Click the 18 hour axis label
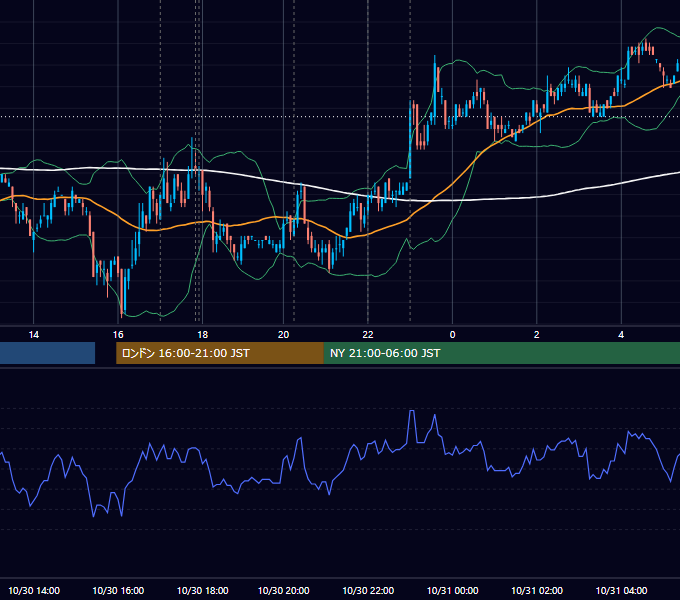680x600 pixels. 203,335
